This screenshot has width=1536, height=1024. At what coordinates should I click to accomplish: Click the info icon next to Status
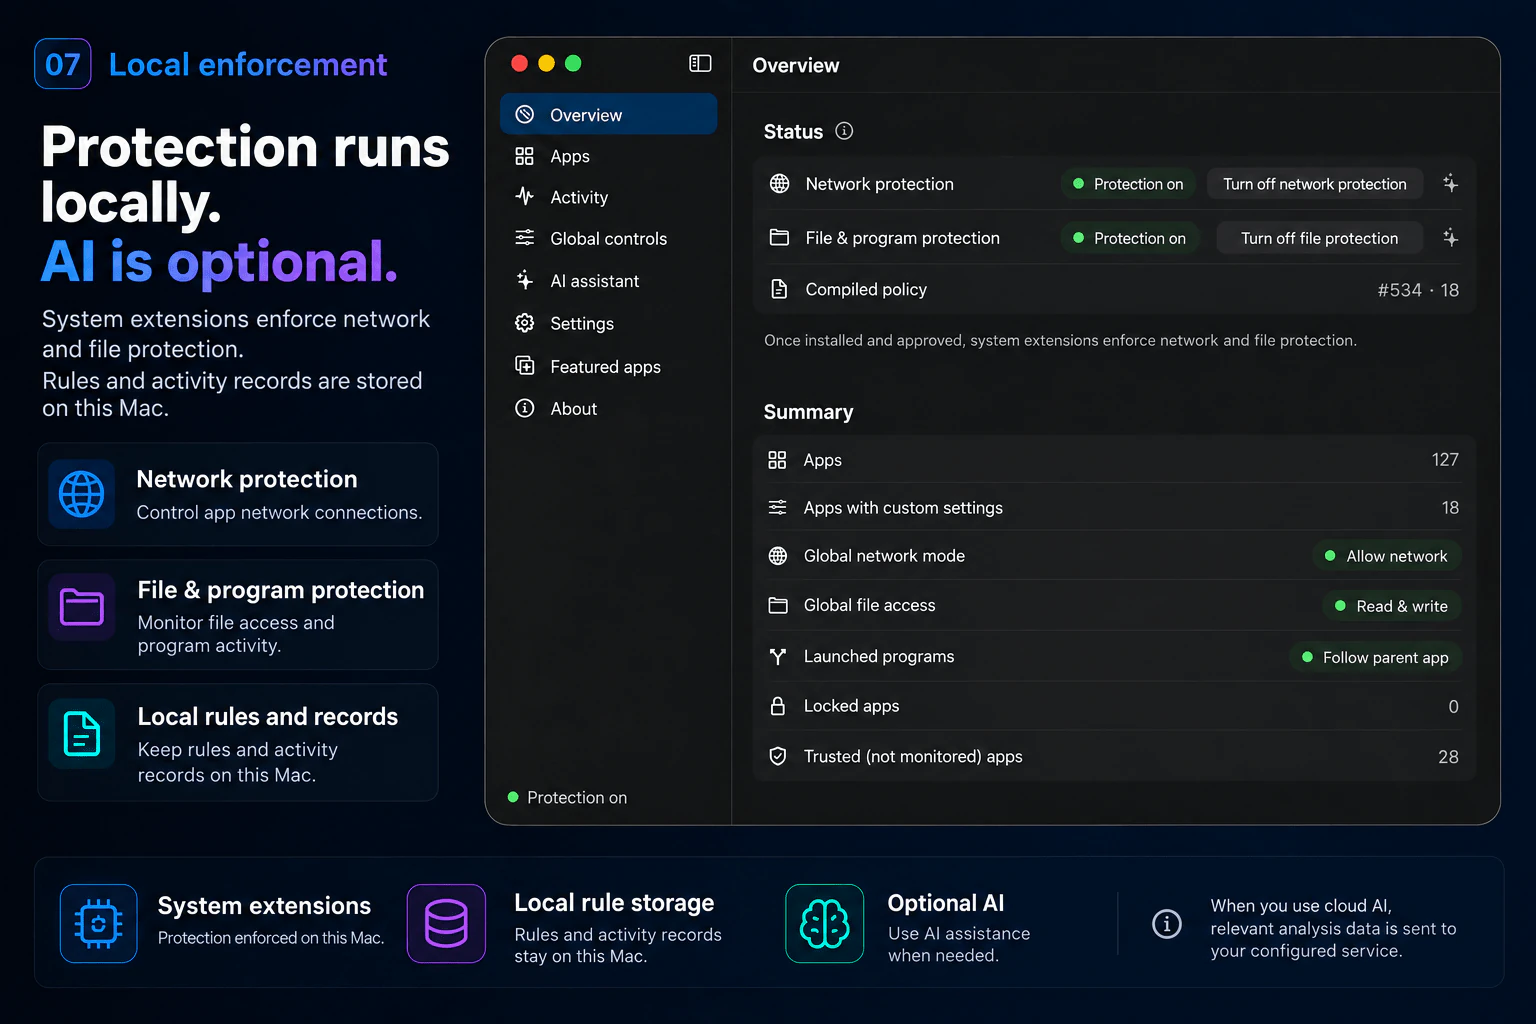(x=844, y=131)
